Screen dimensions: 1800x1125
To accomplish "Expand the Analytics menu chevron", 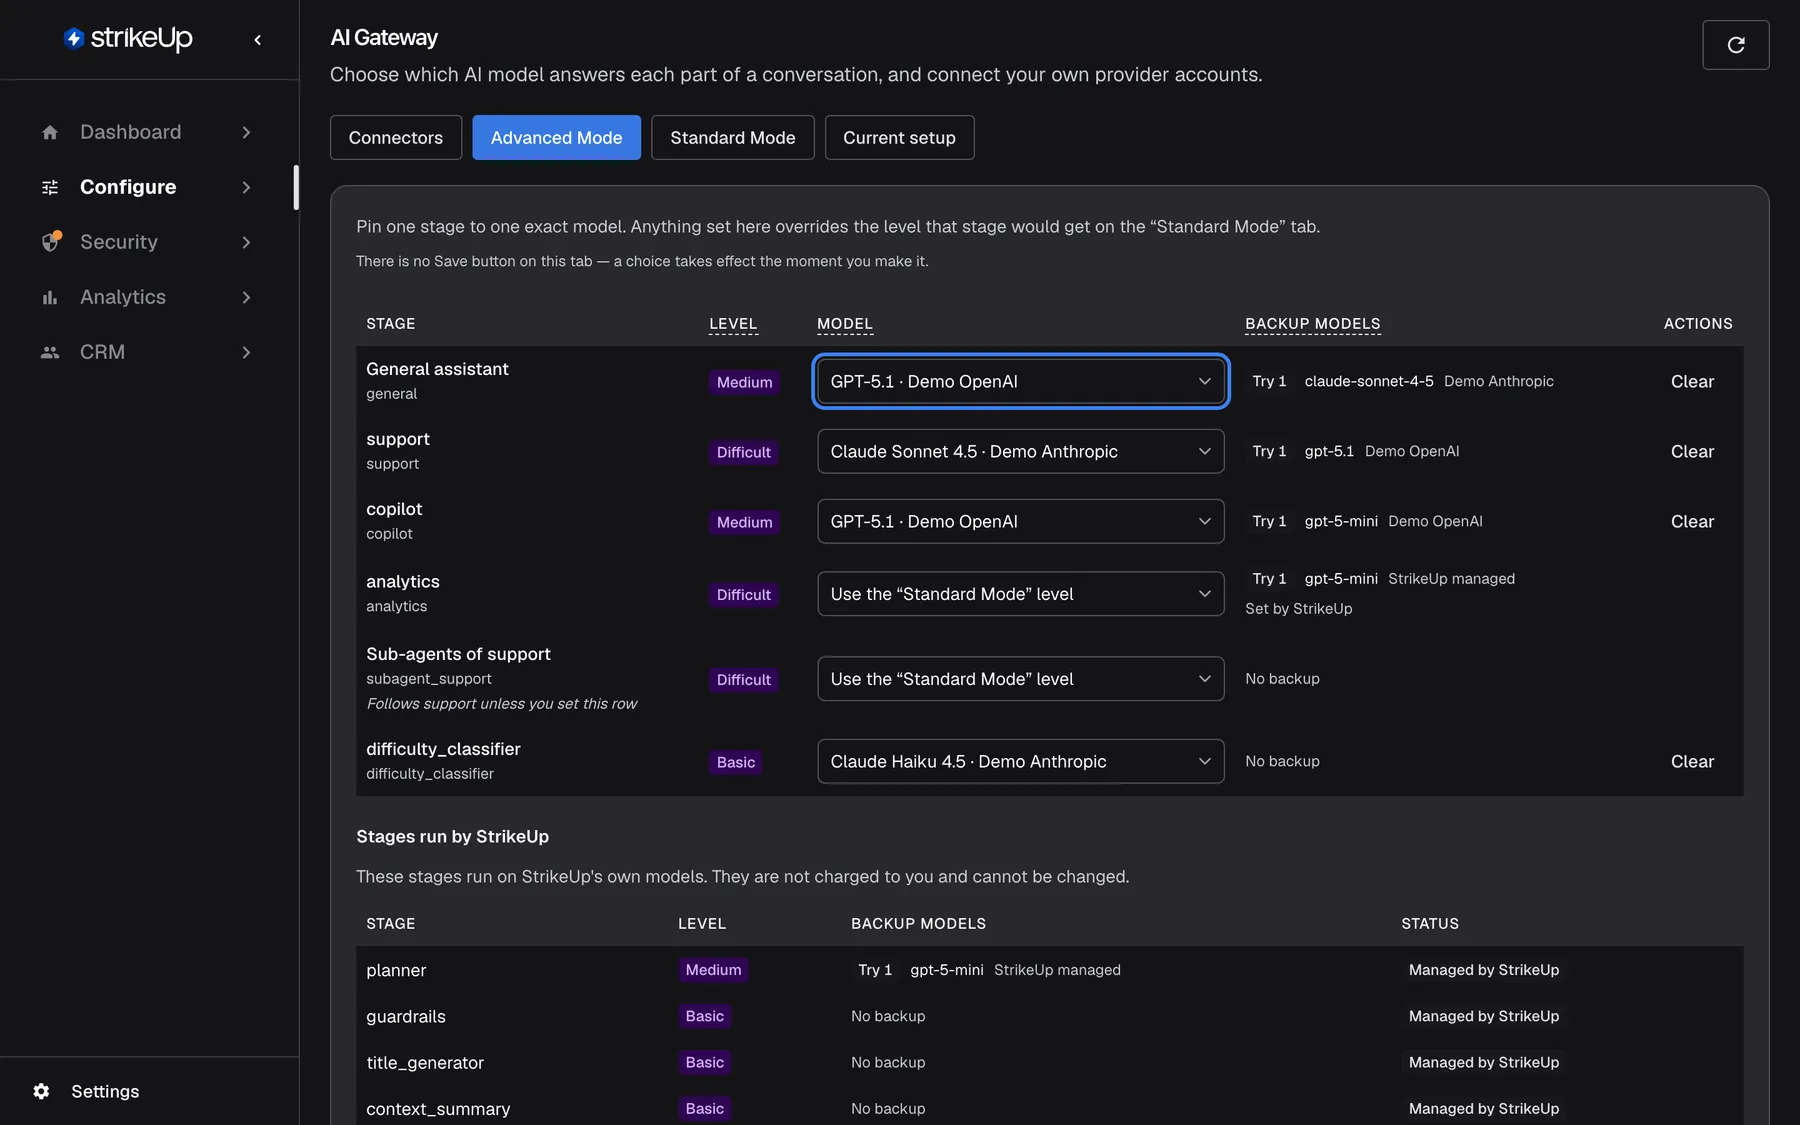I will click(246, 297).
